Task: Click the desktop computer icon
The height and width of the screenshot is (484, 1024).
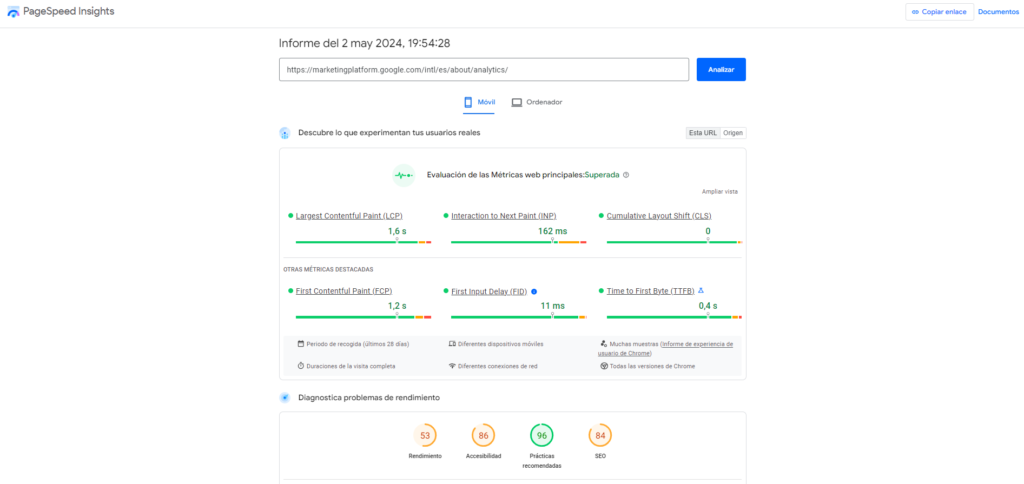Action: point(517,103)
